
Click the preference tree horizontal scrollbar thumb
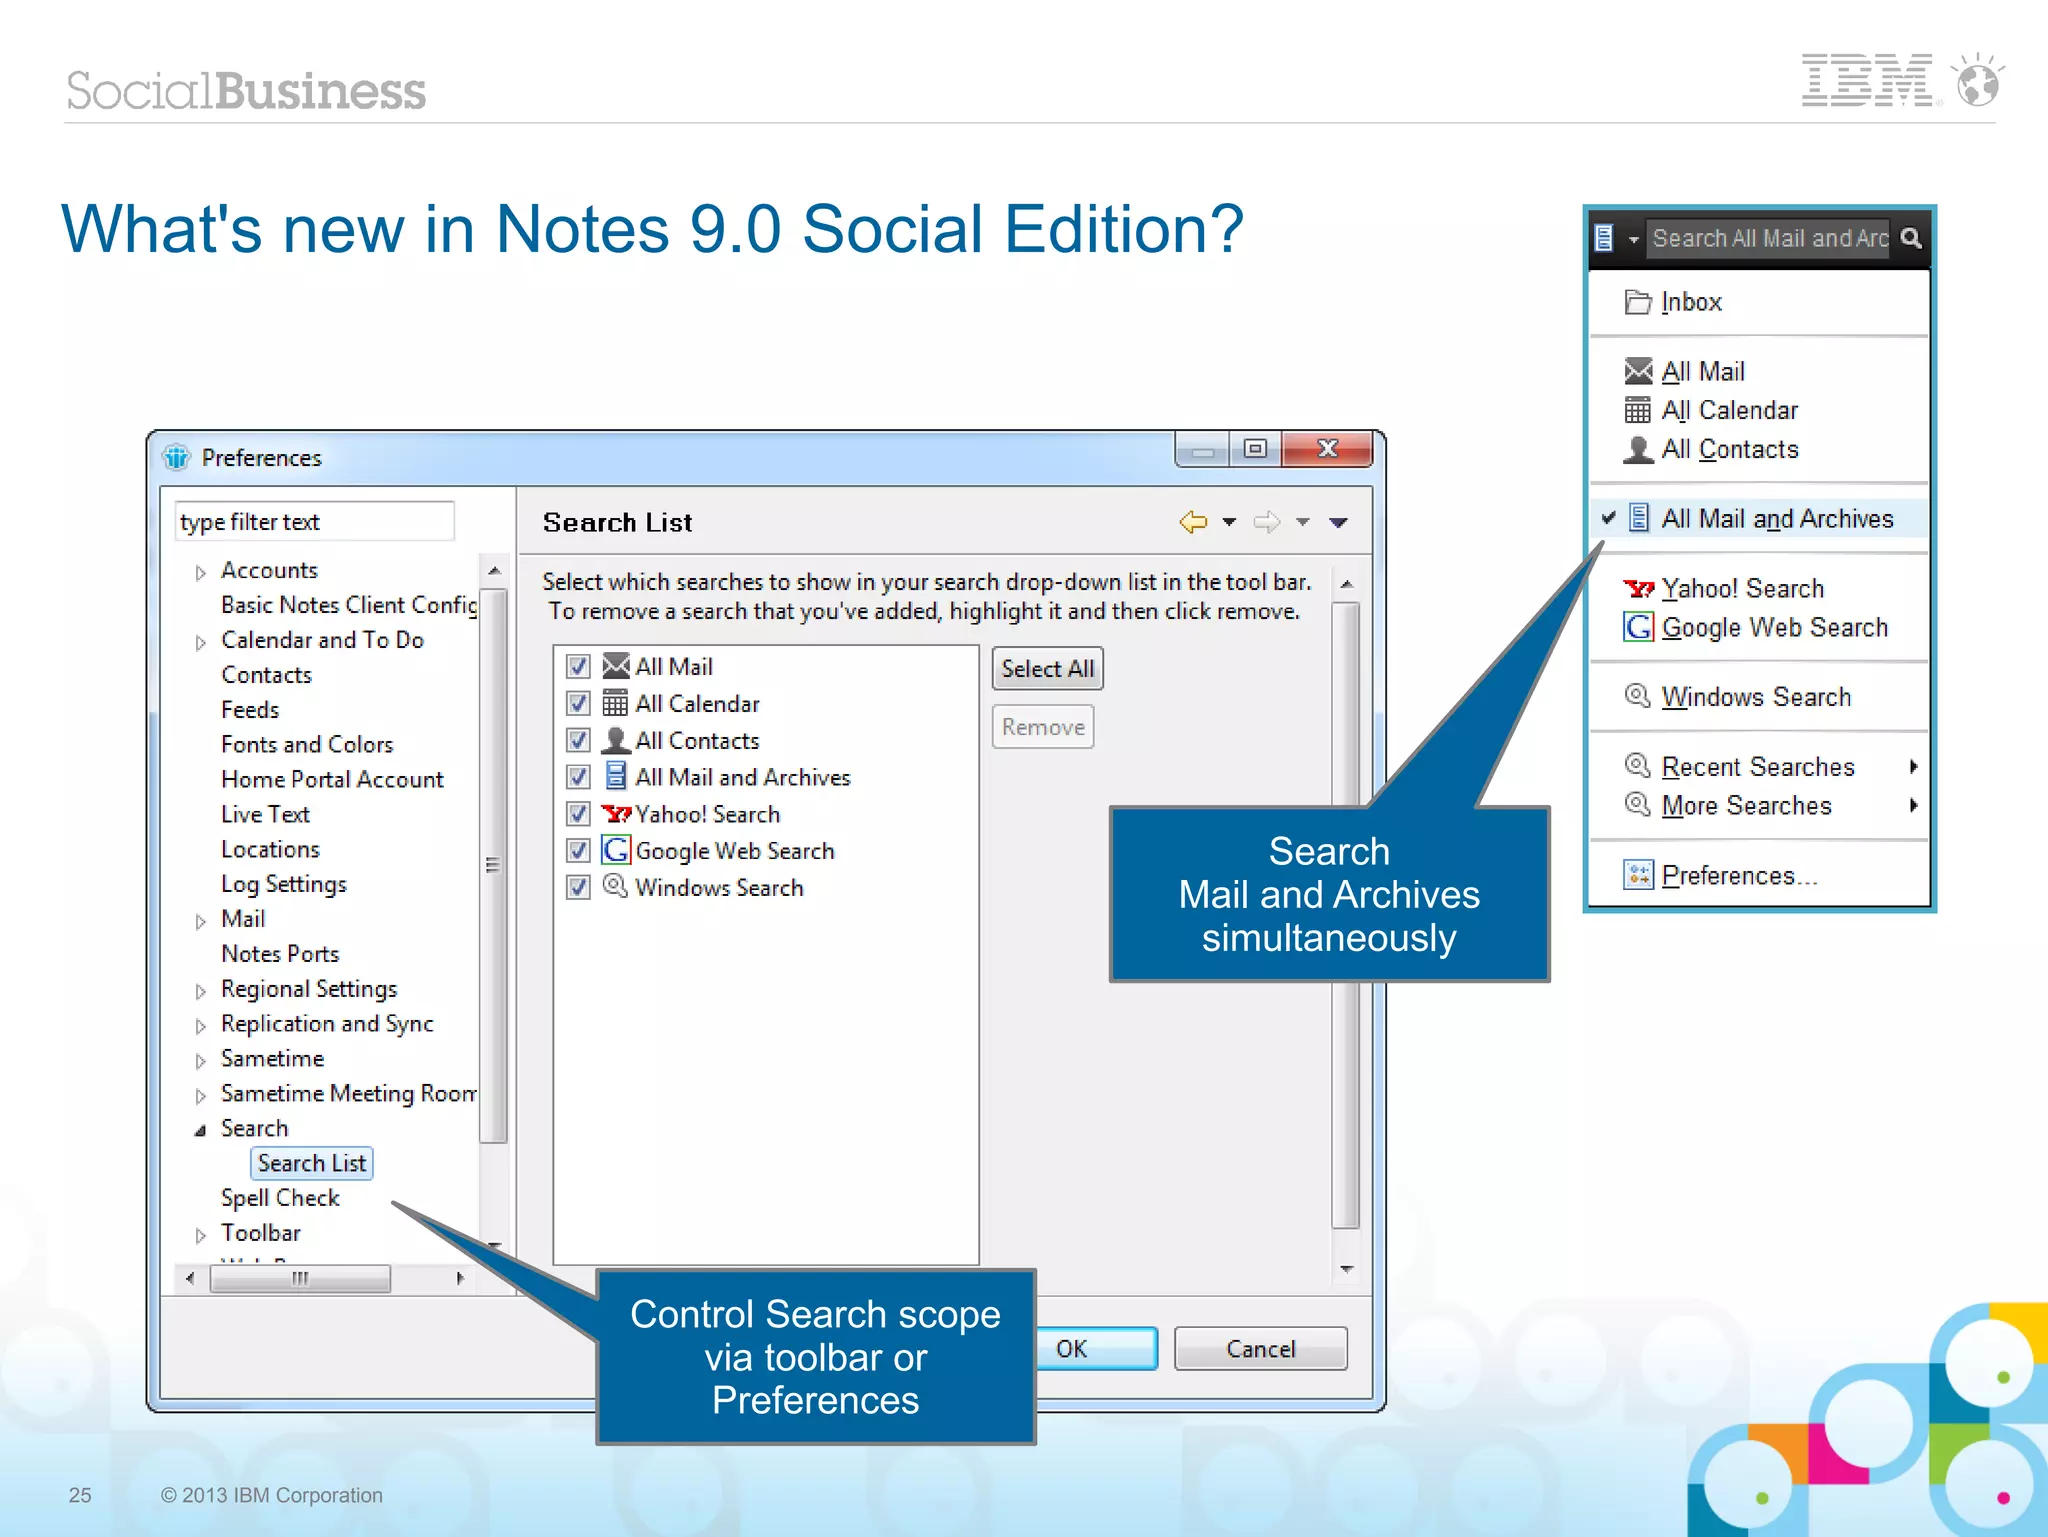click(x=300, y=1278)
